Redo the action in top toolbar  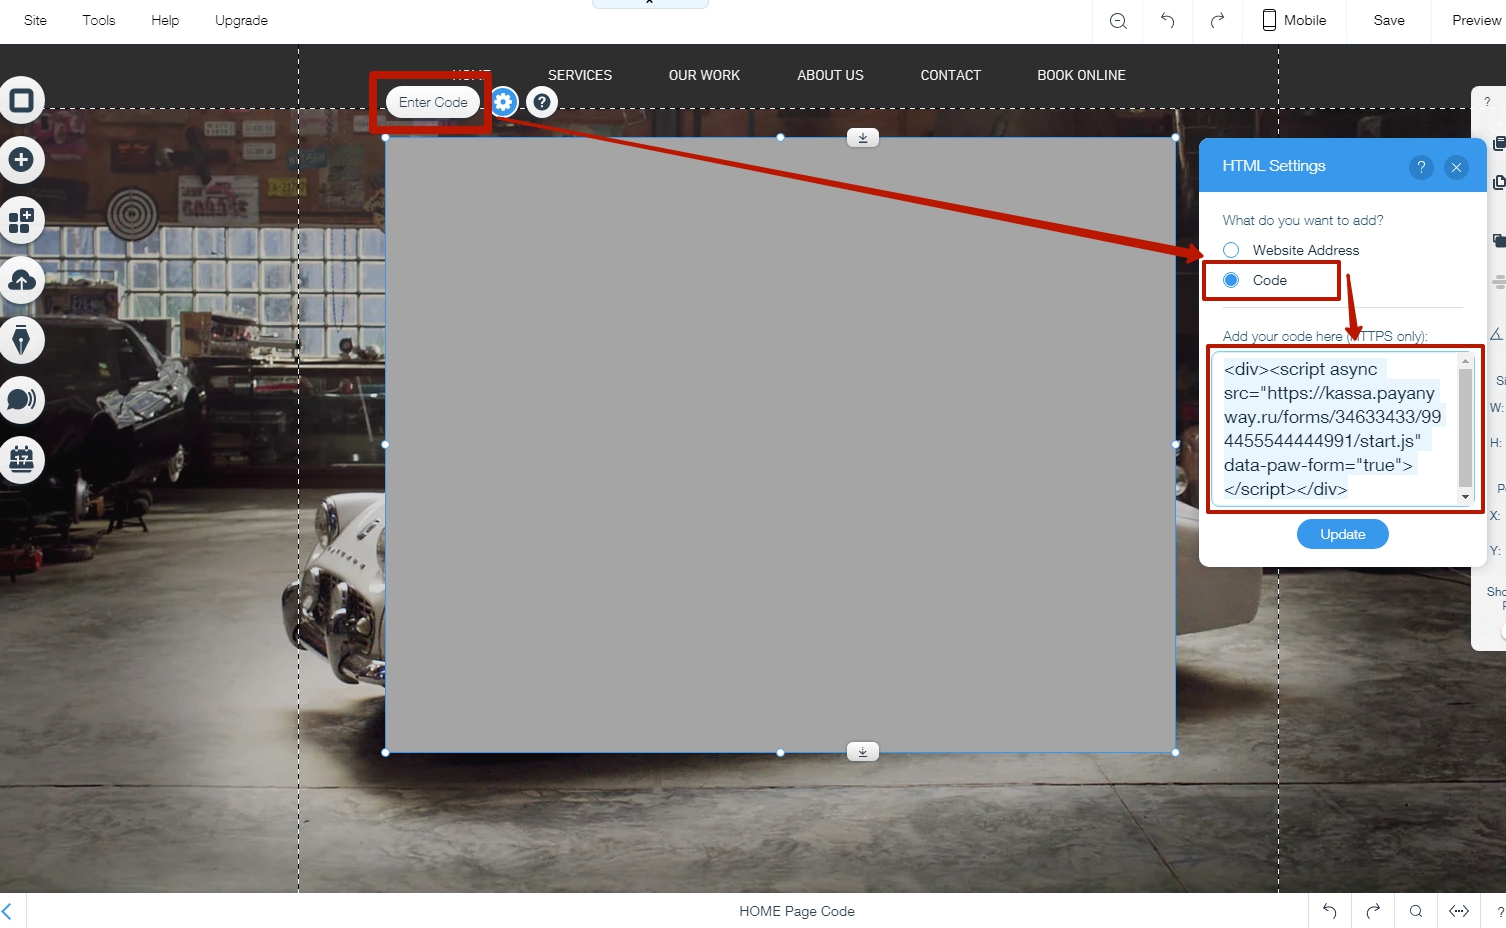click(1217, 21)
